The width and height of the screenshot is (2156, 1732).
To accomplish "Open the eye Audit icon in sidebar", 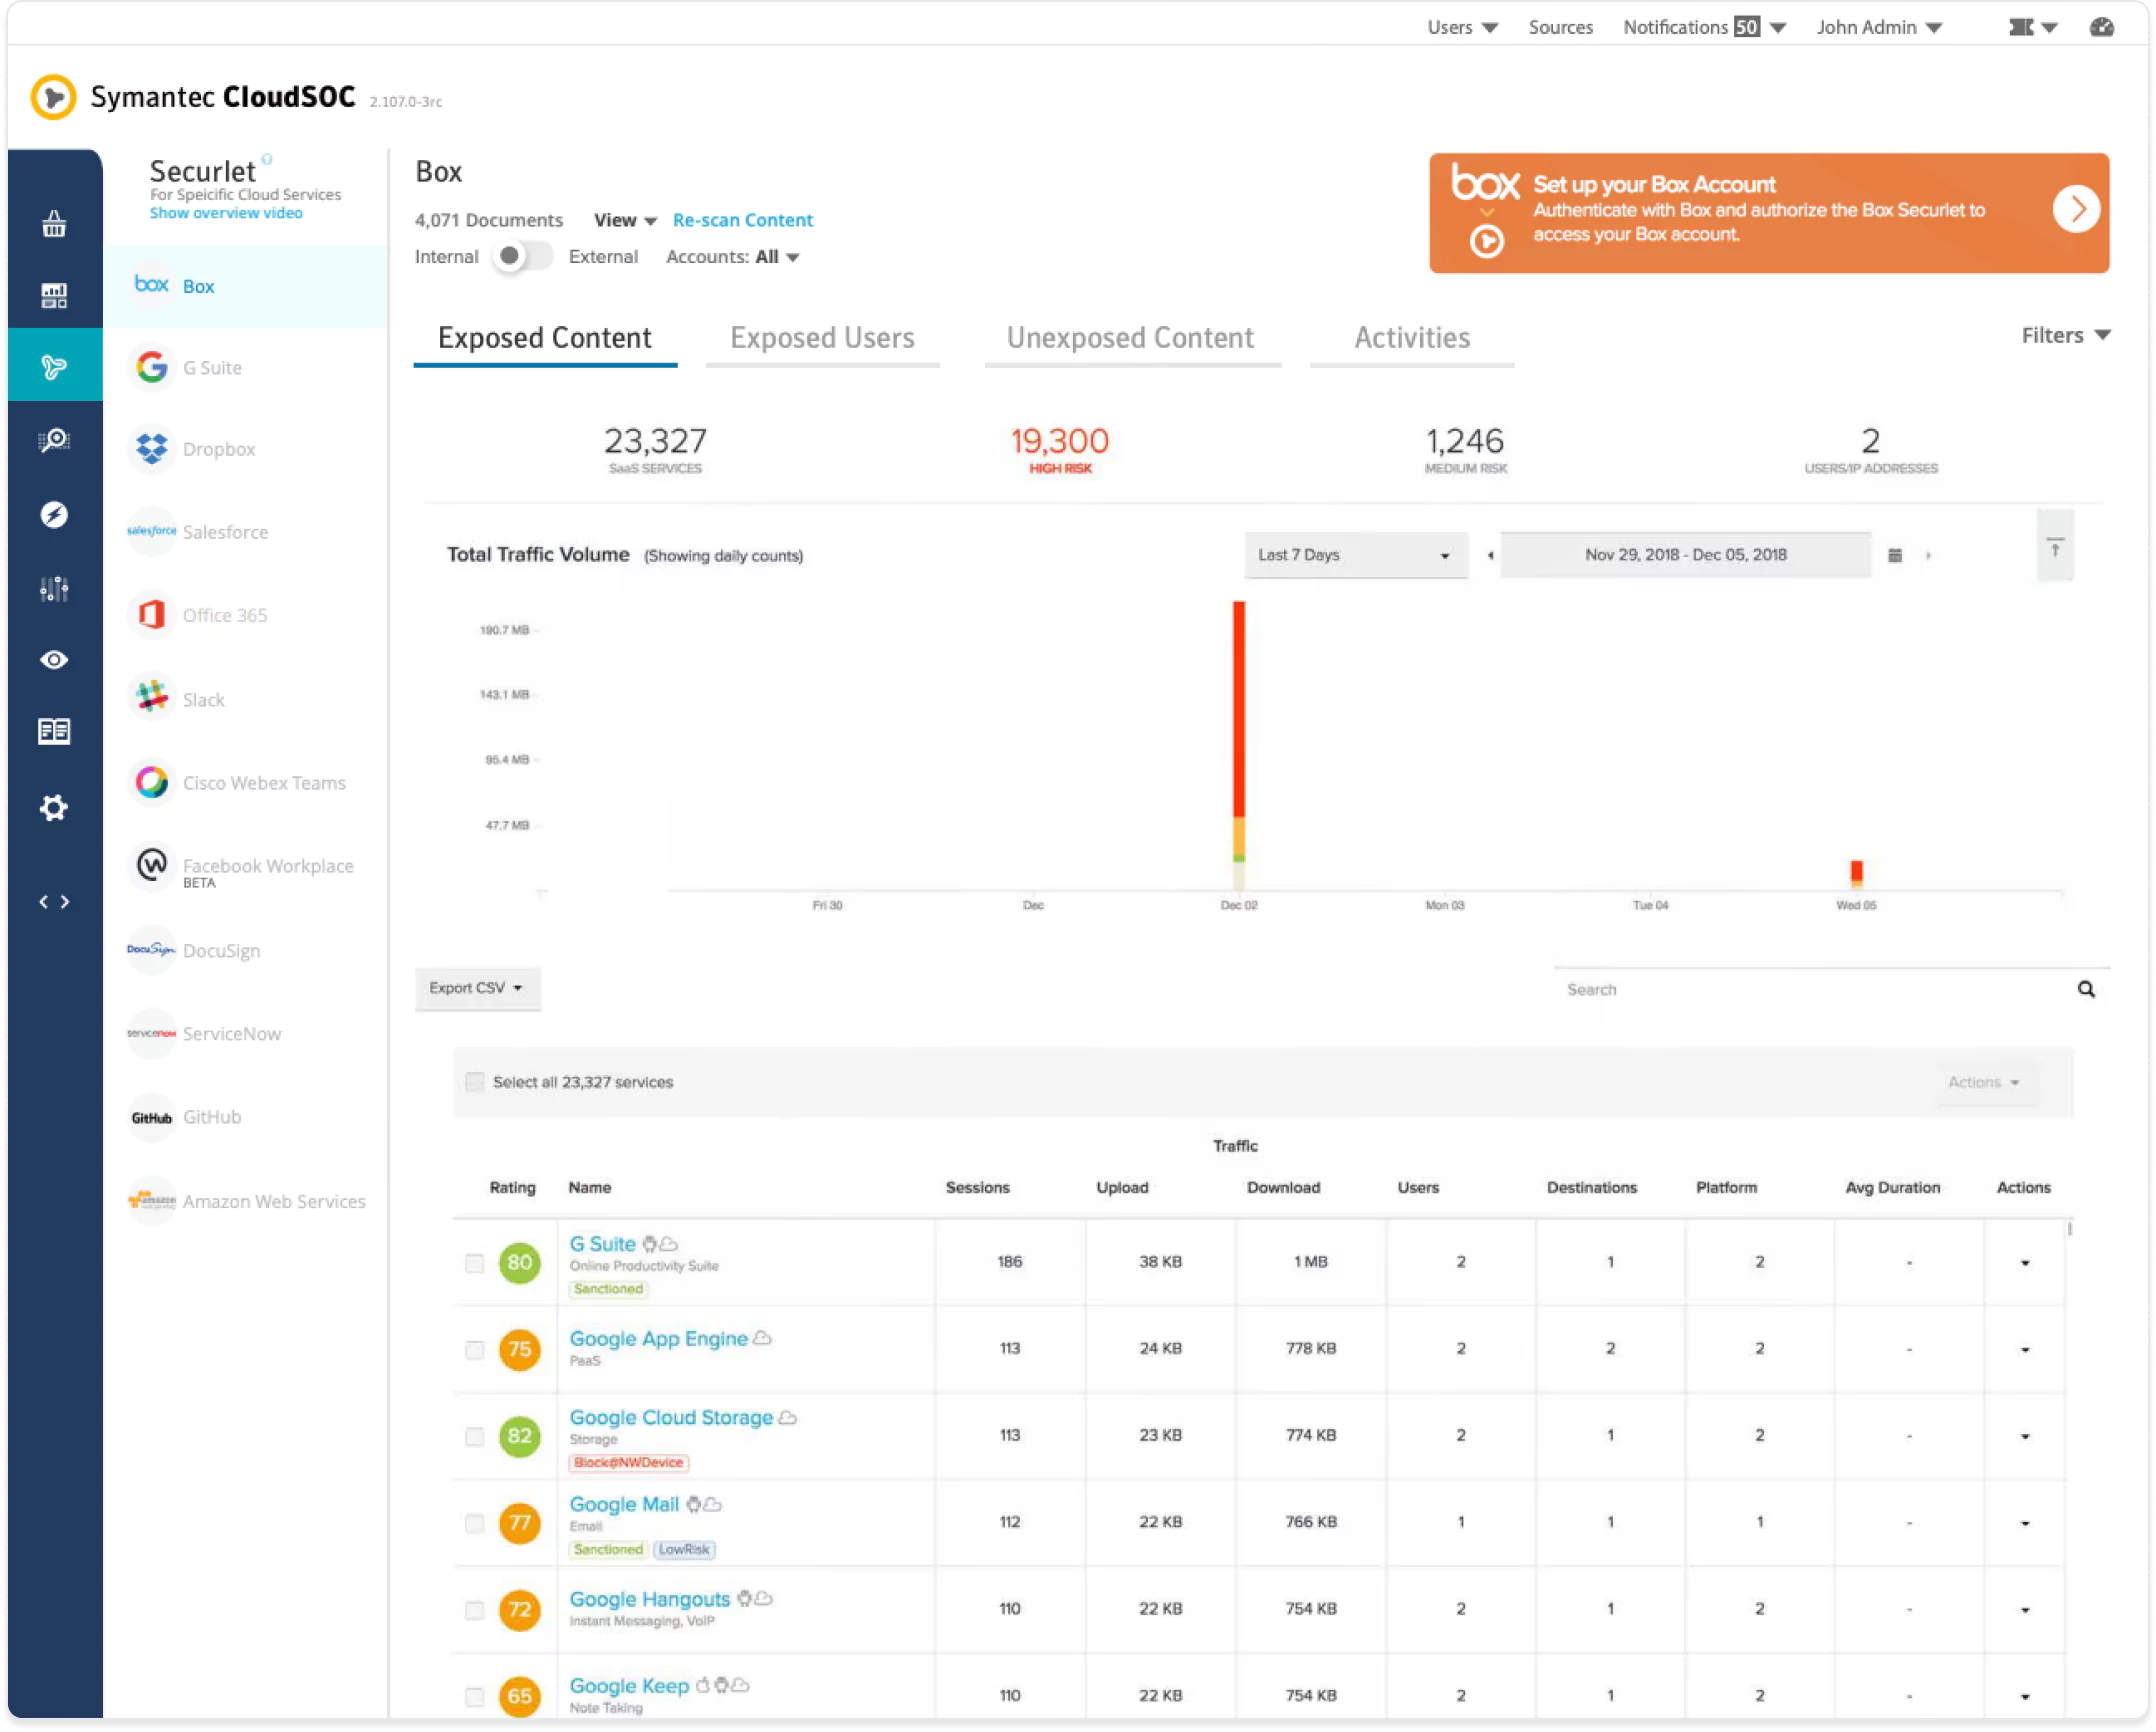I will (x=54, y=660).
